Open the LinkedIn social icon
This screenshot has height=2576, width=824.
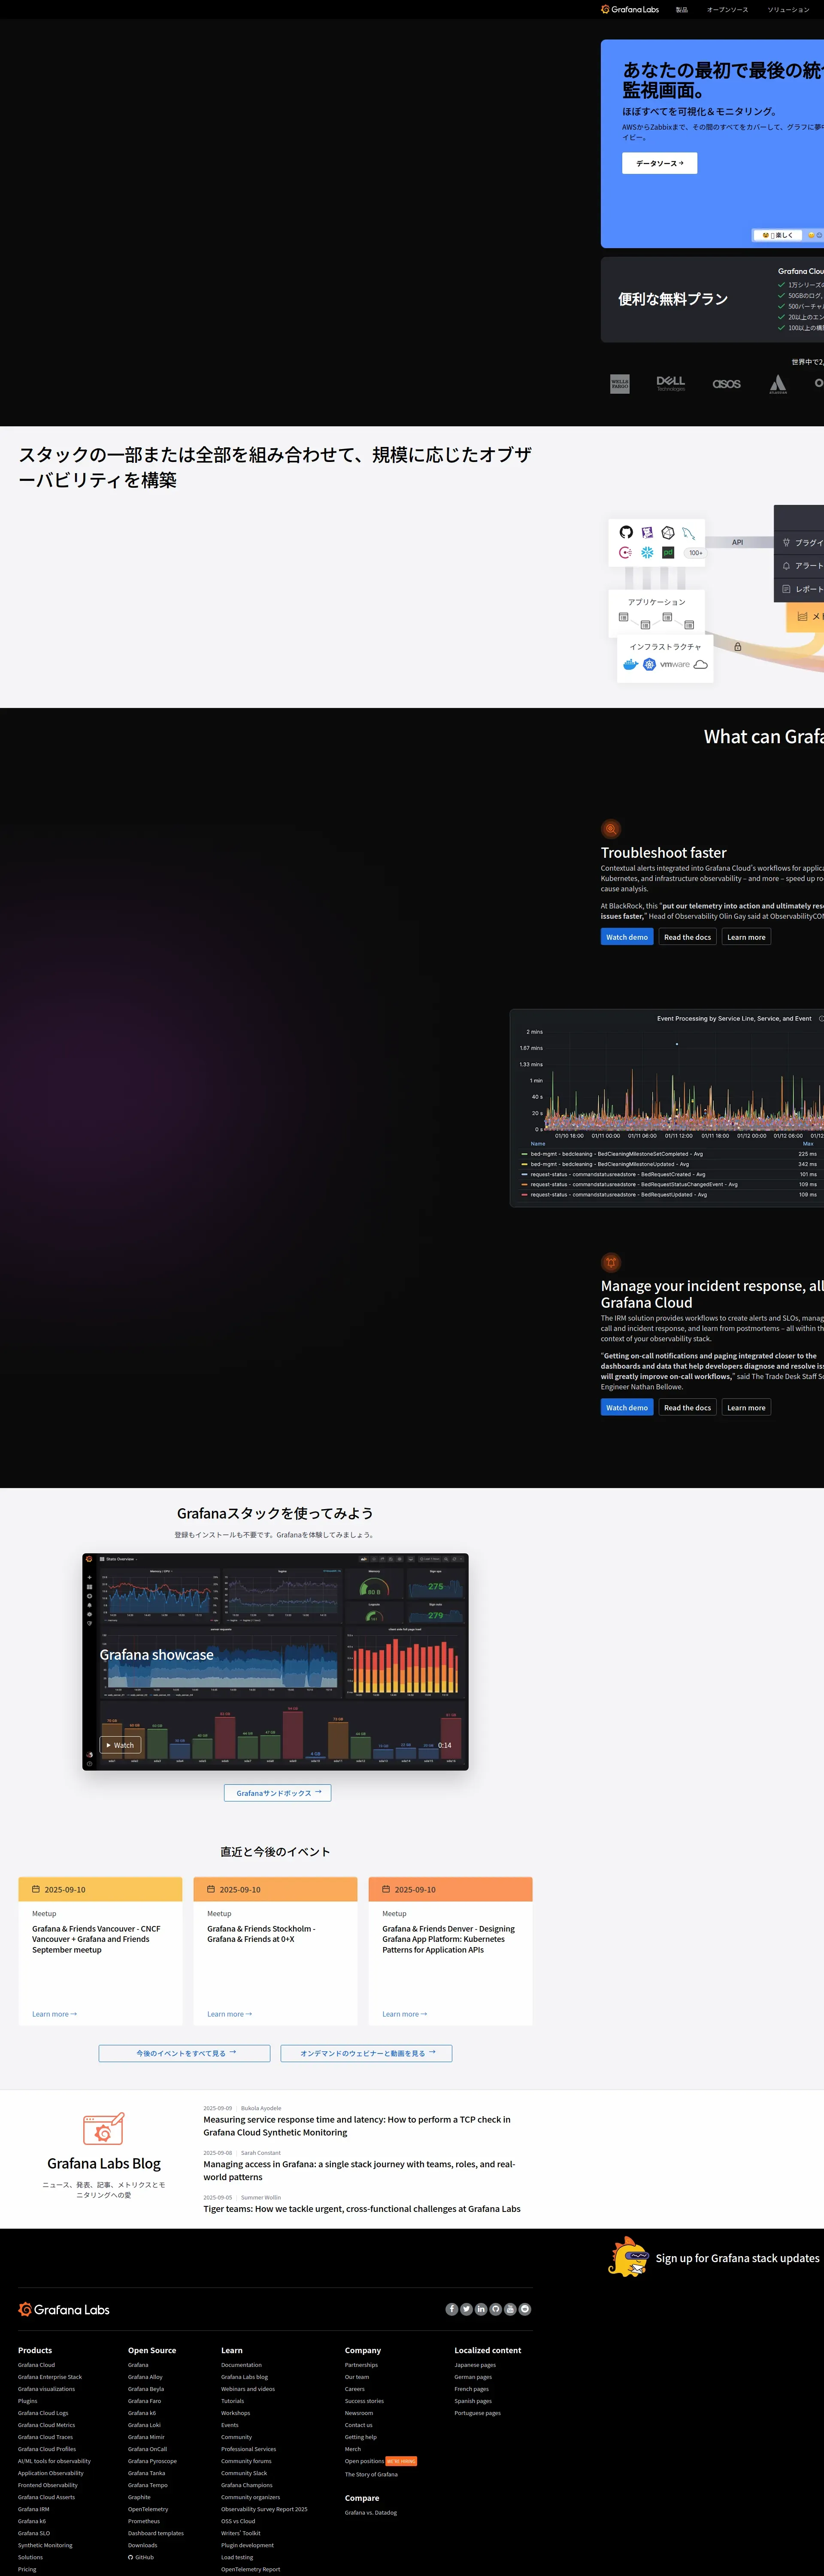pyautogui.click(x=481, y=2309)
